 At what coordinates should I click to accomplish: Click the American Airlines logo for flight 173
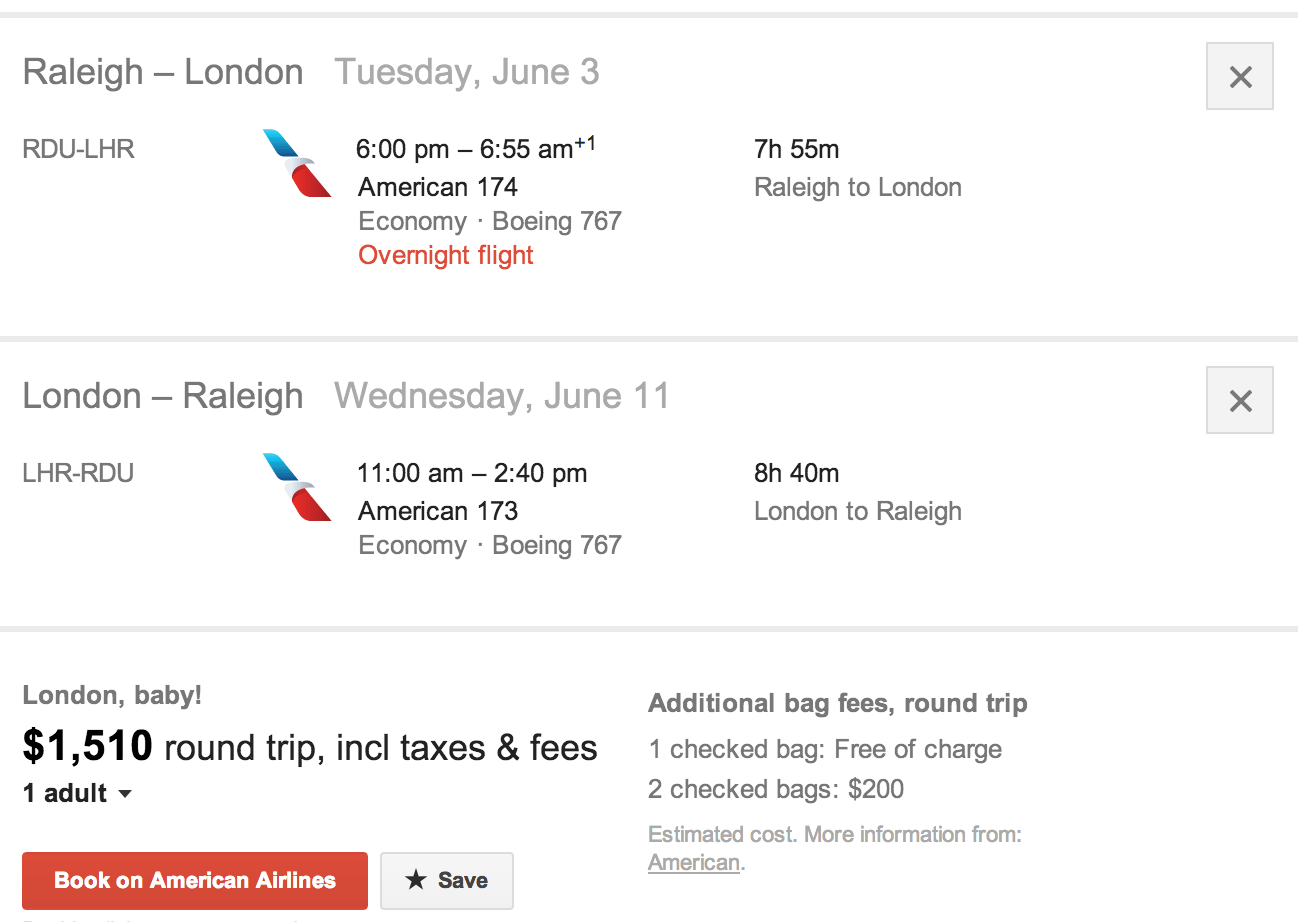(x=296, y=487)
